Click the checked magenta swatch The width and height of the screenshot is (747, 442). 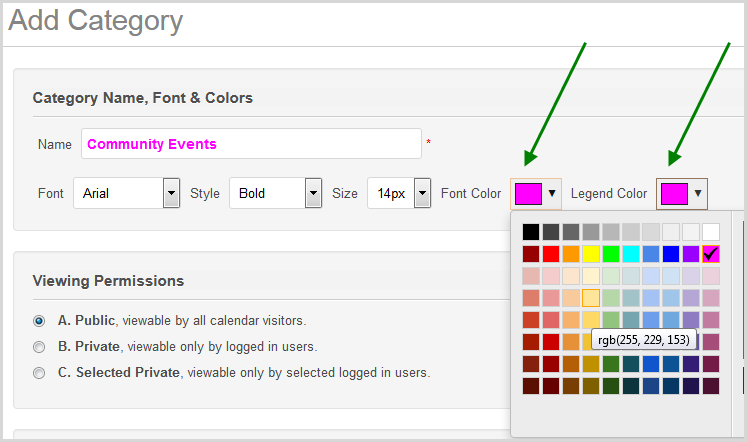click(711, 254)
